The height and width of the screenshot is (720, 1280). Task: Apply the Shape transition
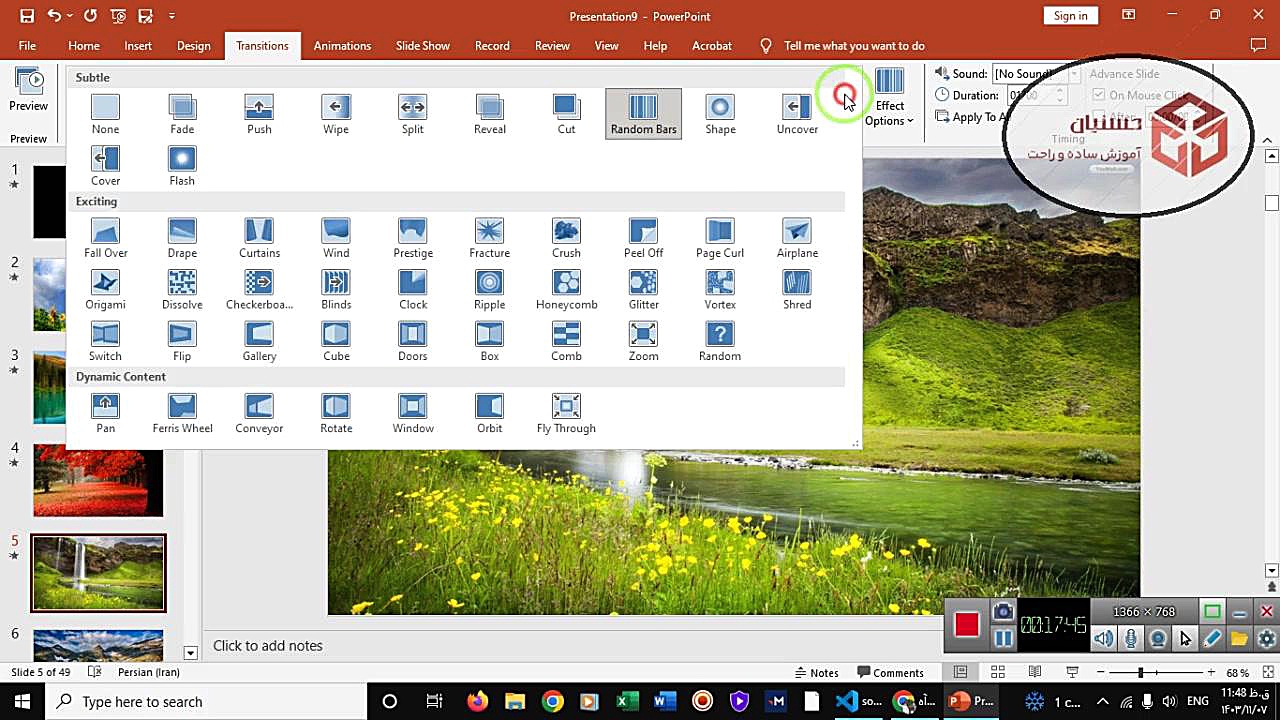coord(720,114)
